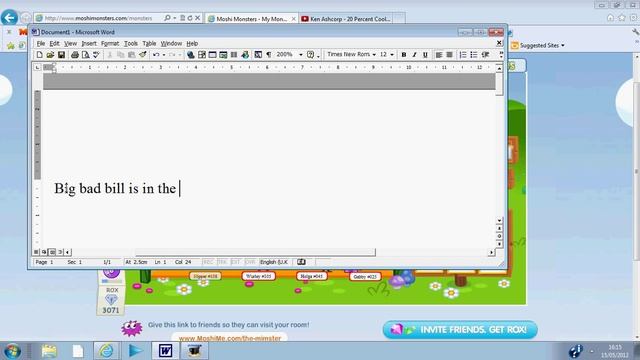Open Windows Media Player from taskbar

coord(135,351)
